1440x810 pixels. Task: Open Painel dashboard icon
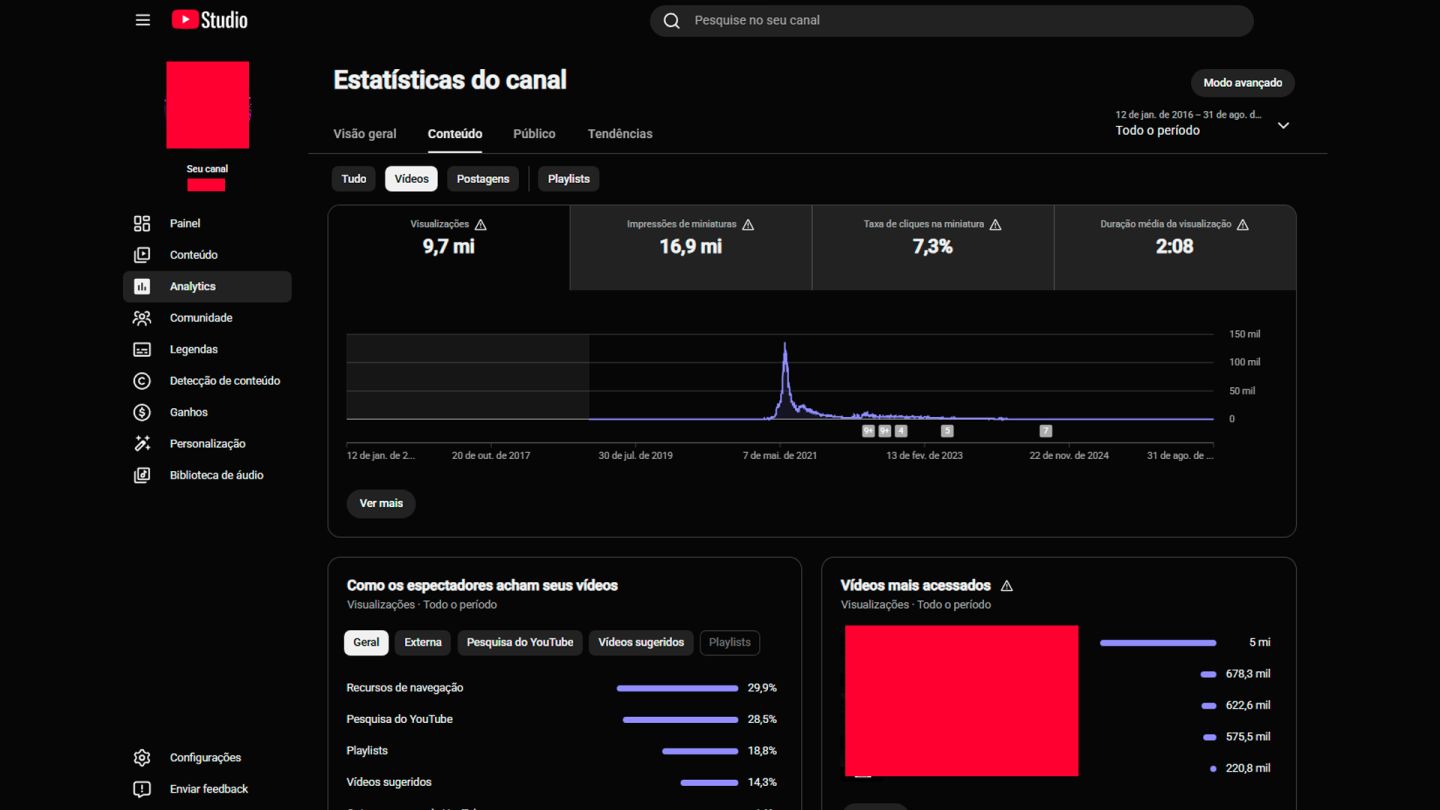point(142,223)
